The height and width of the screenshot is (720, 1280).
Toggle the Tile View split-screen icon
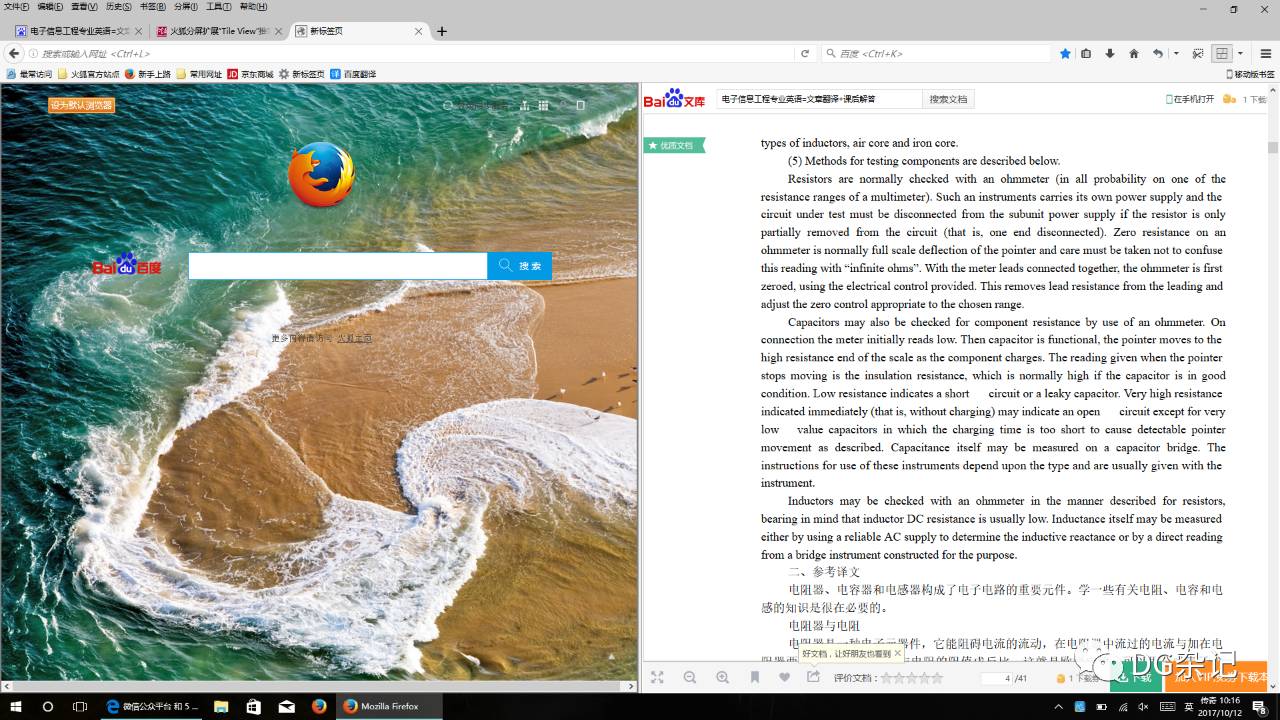1221,53
